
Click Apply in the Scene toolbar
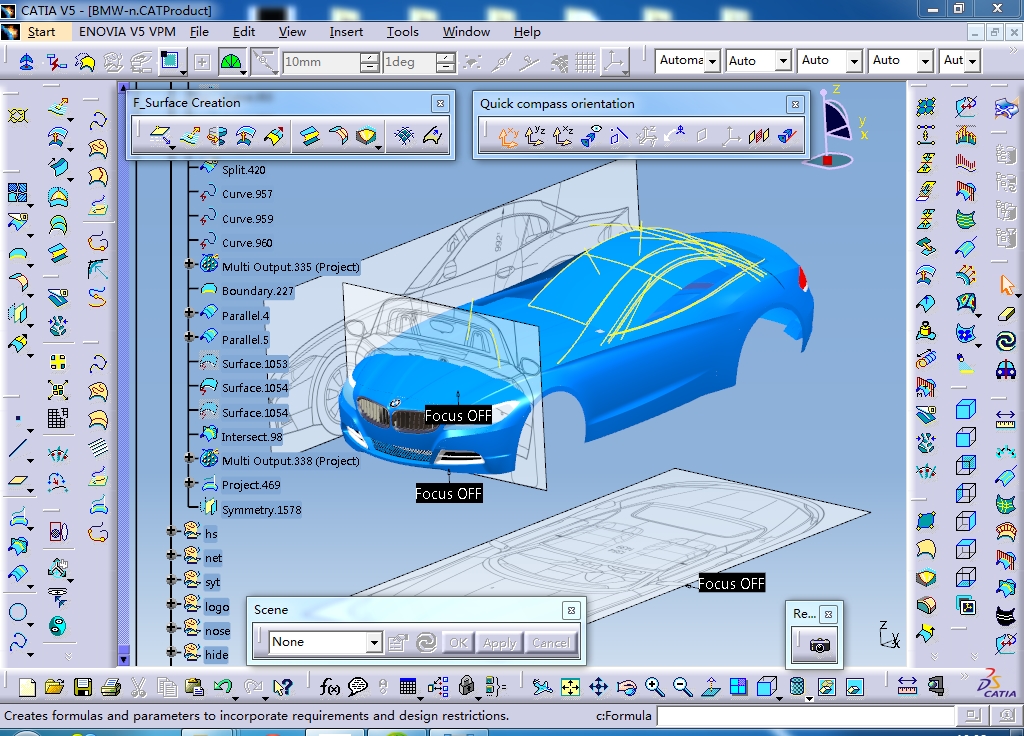click(x=500, y=643)
